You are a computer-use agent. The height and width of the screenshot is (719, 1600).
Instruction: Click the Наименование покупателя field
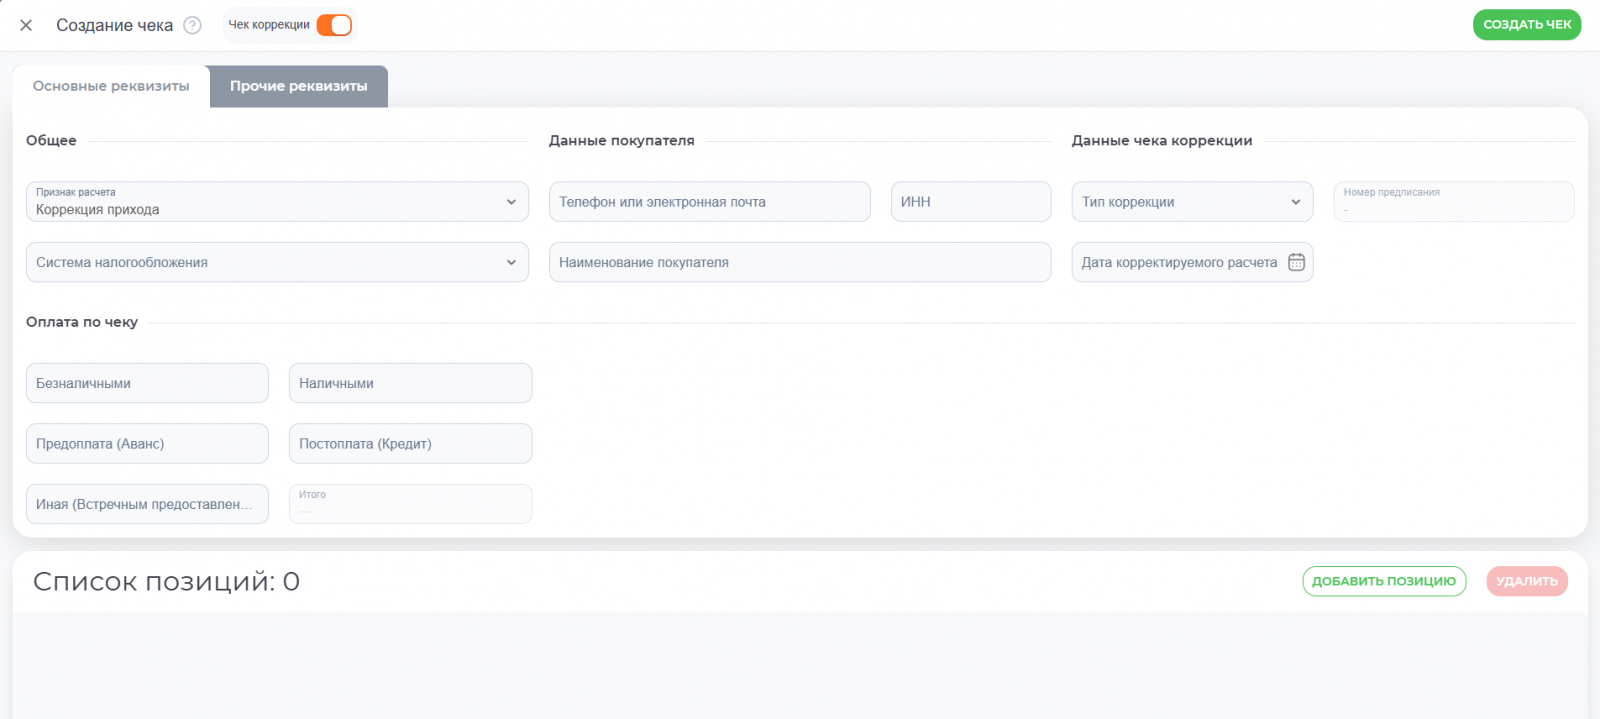[x=800, y=262]
